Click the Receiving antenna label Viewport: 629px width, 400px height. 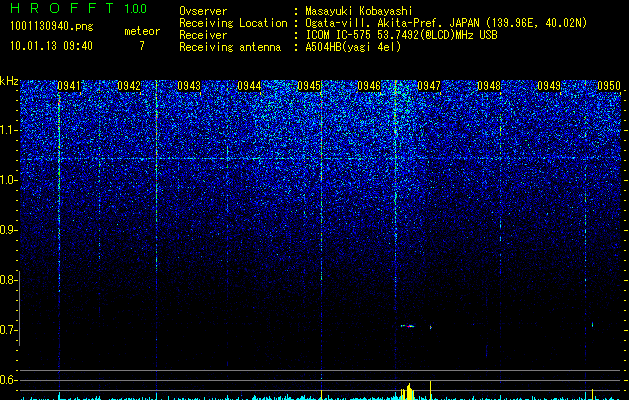coord(230,47)
